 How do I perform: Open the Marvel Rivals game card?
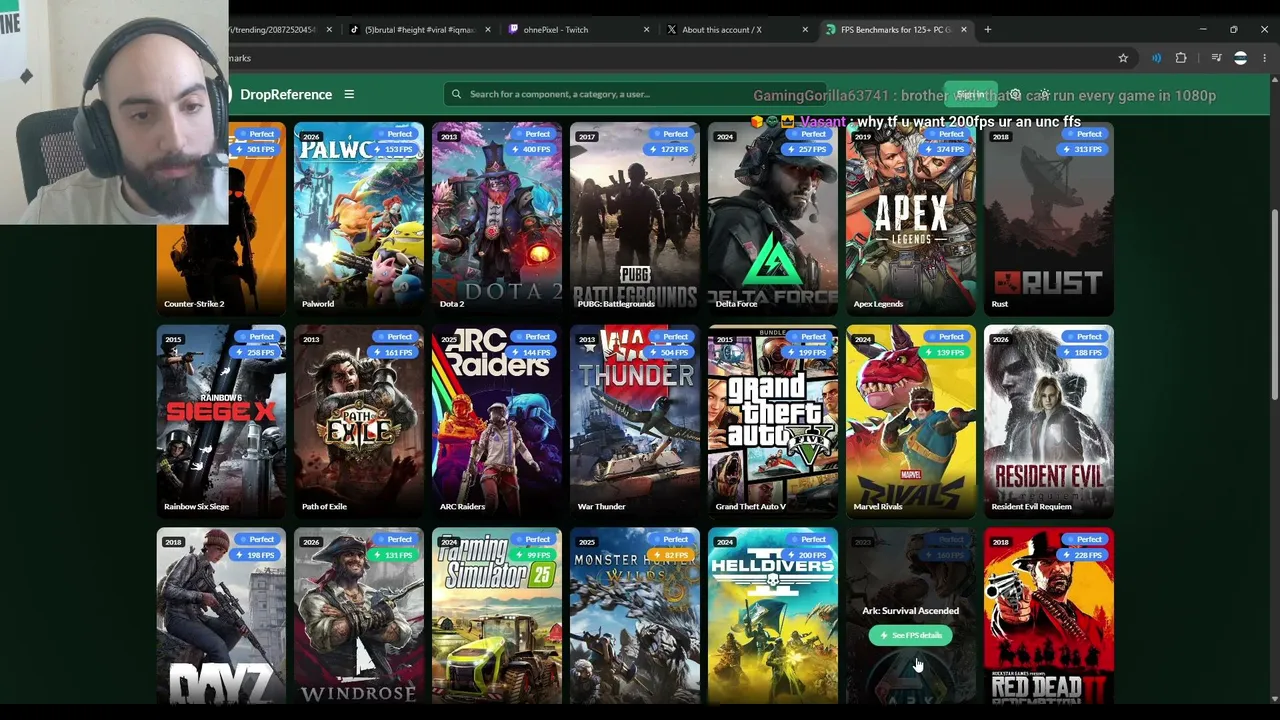[x=911, y=422]
